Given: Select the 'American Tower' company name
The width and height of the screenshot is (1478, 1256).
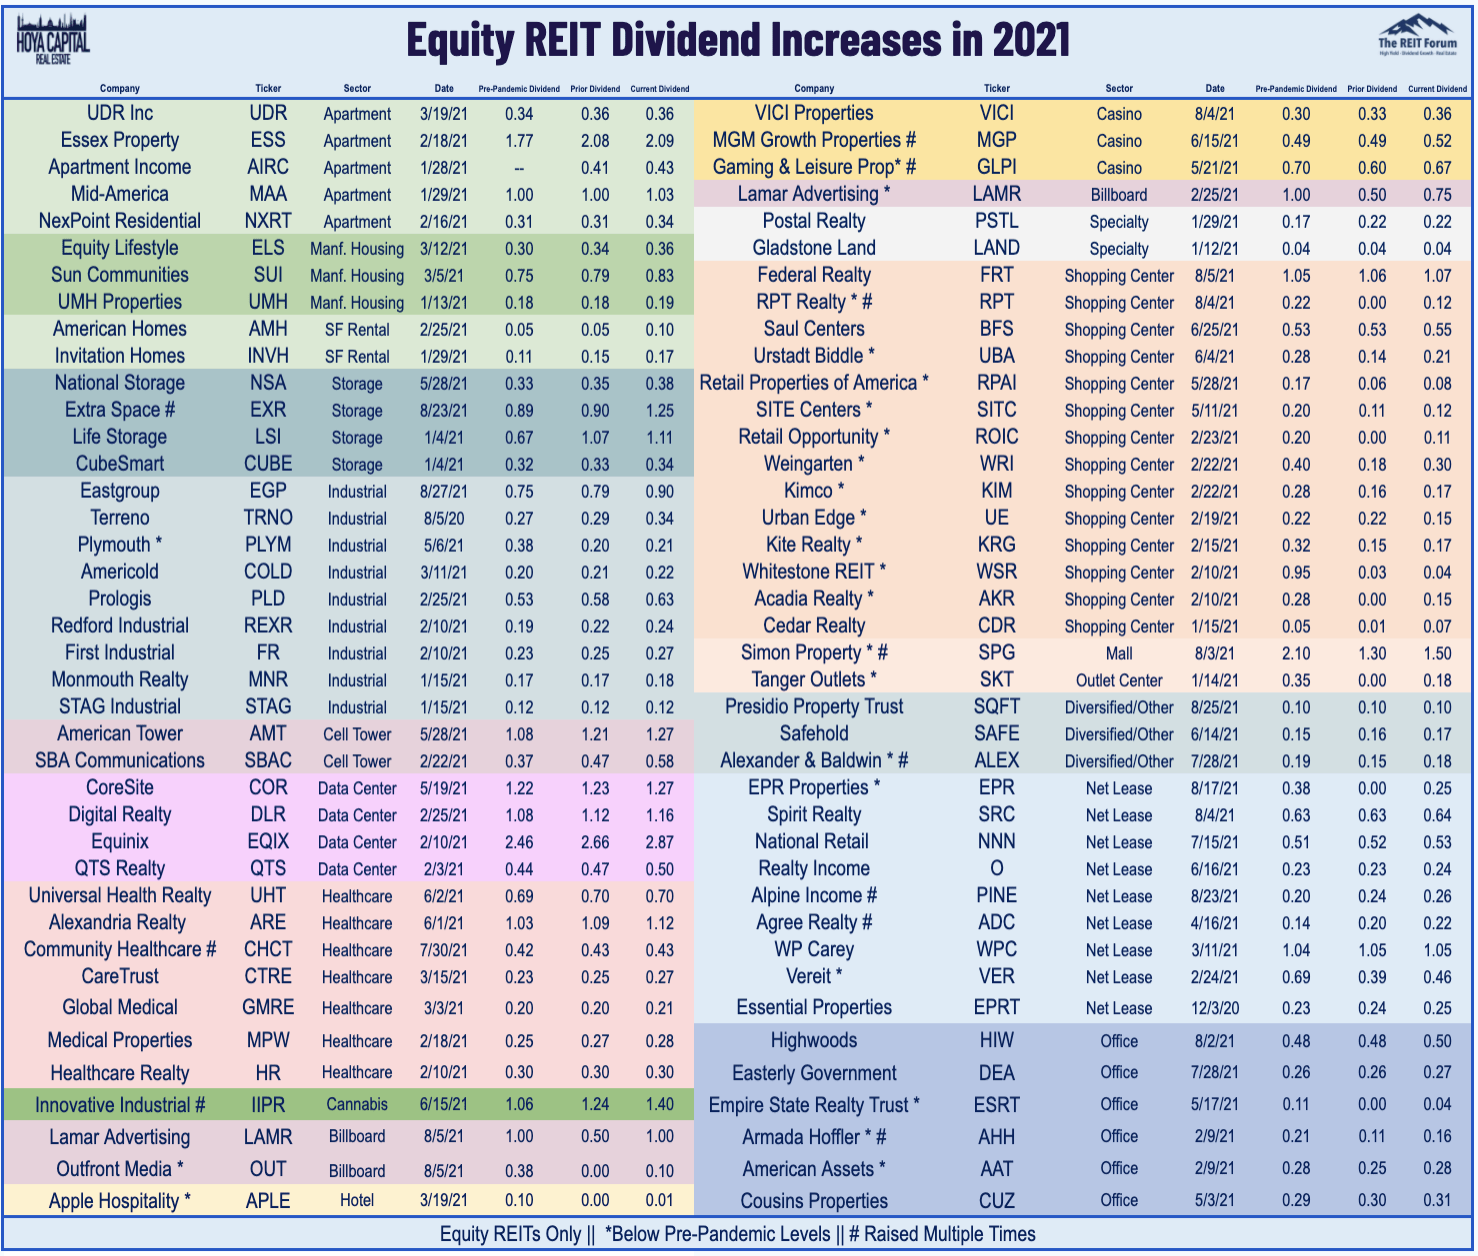Looking at the screenshot, I should click(120, 734).
